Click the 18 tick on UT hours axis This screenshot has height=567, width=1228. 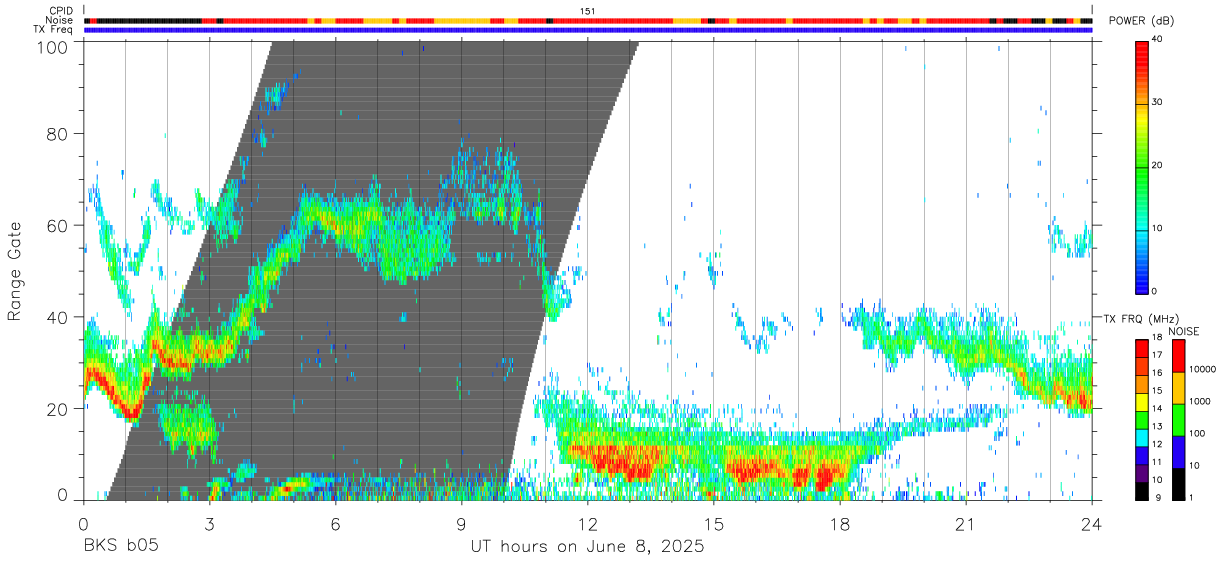840,524
